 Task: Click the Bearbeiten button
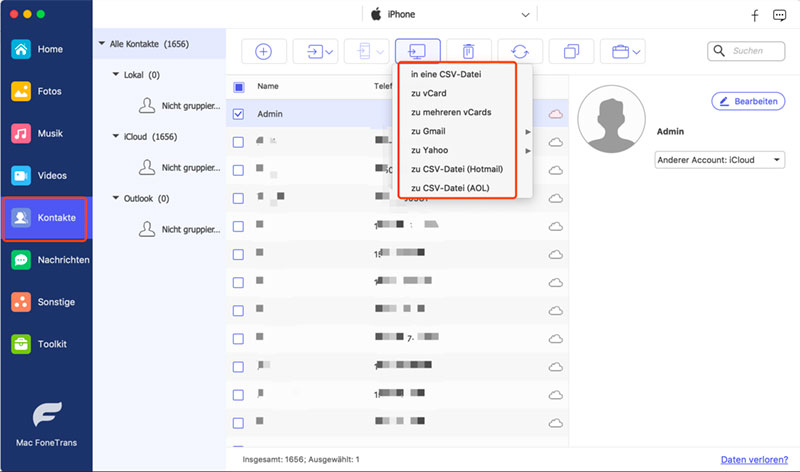click(x=748, y=101)
